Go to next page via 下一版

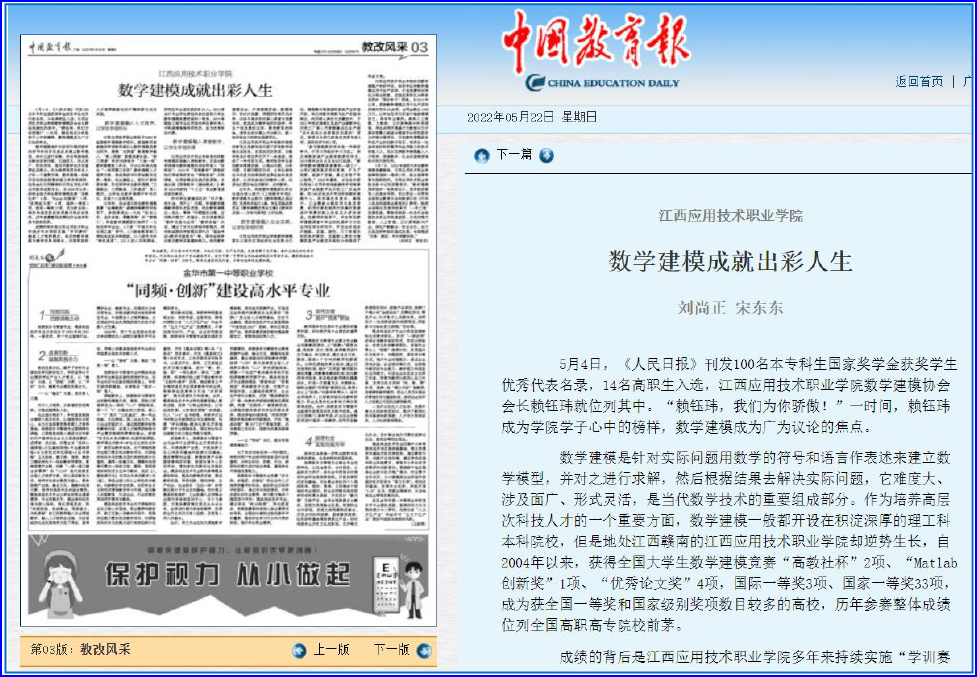tap(391, 650)
